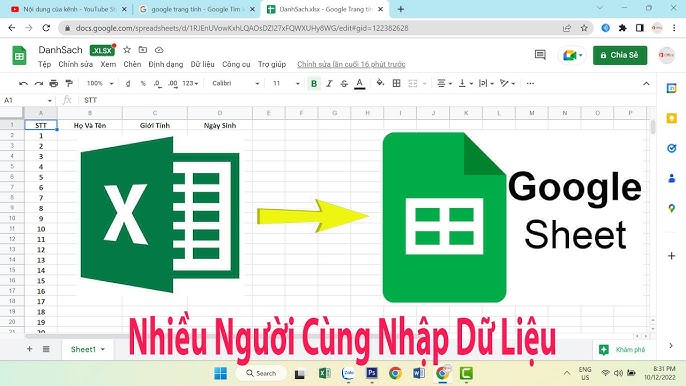Open the Trợ giúp menu
This screenshot has width=686, height=386.
272,64
